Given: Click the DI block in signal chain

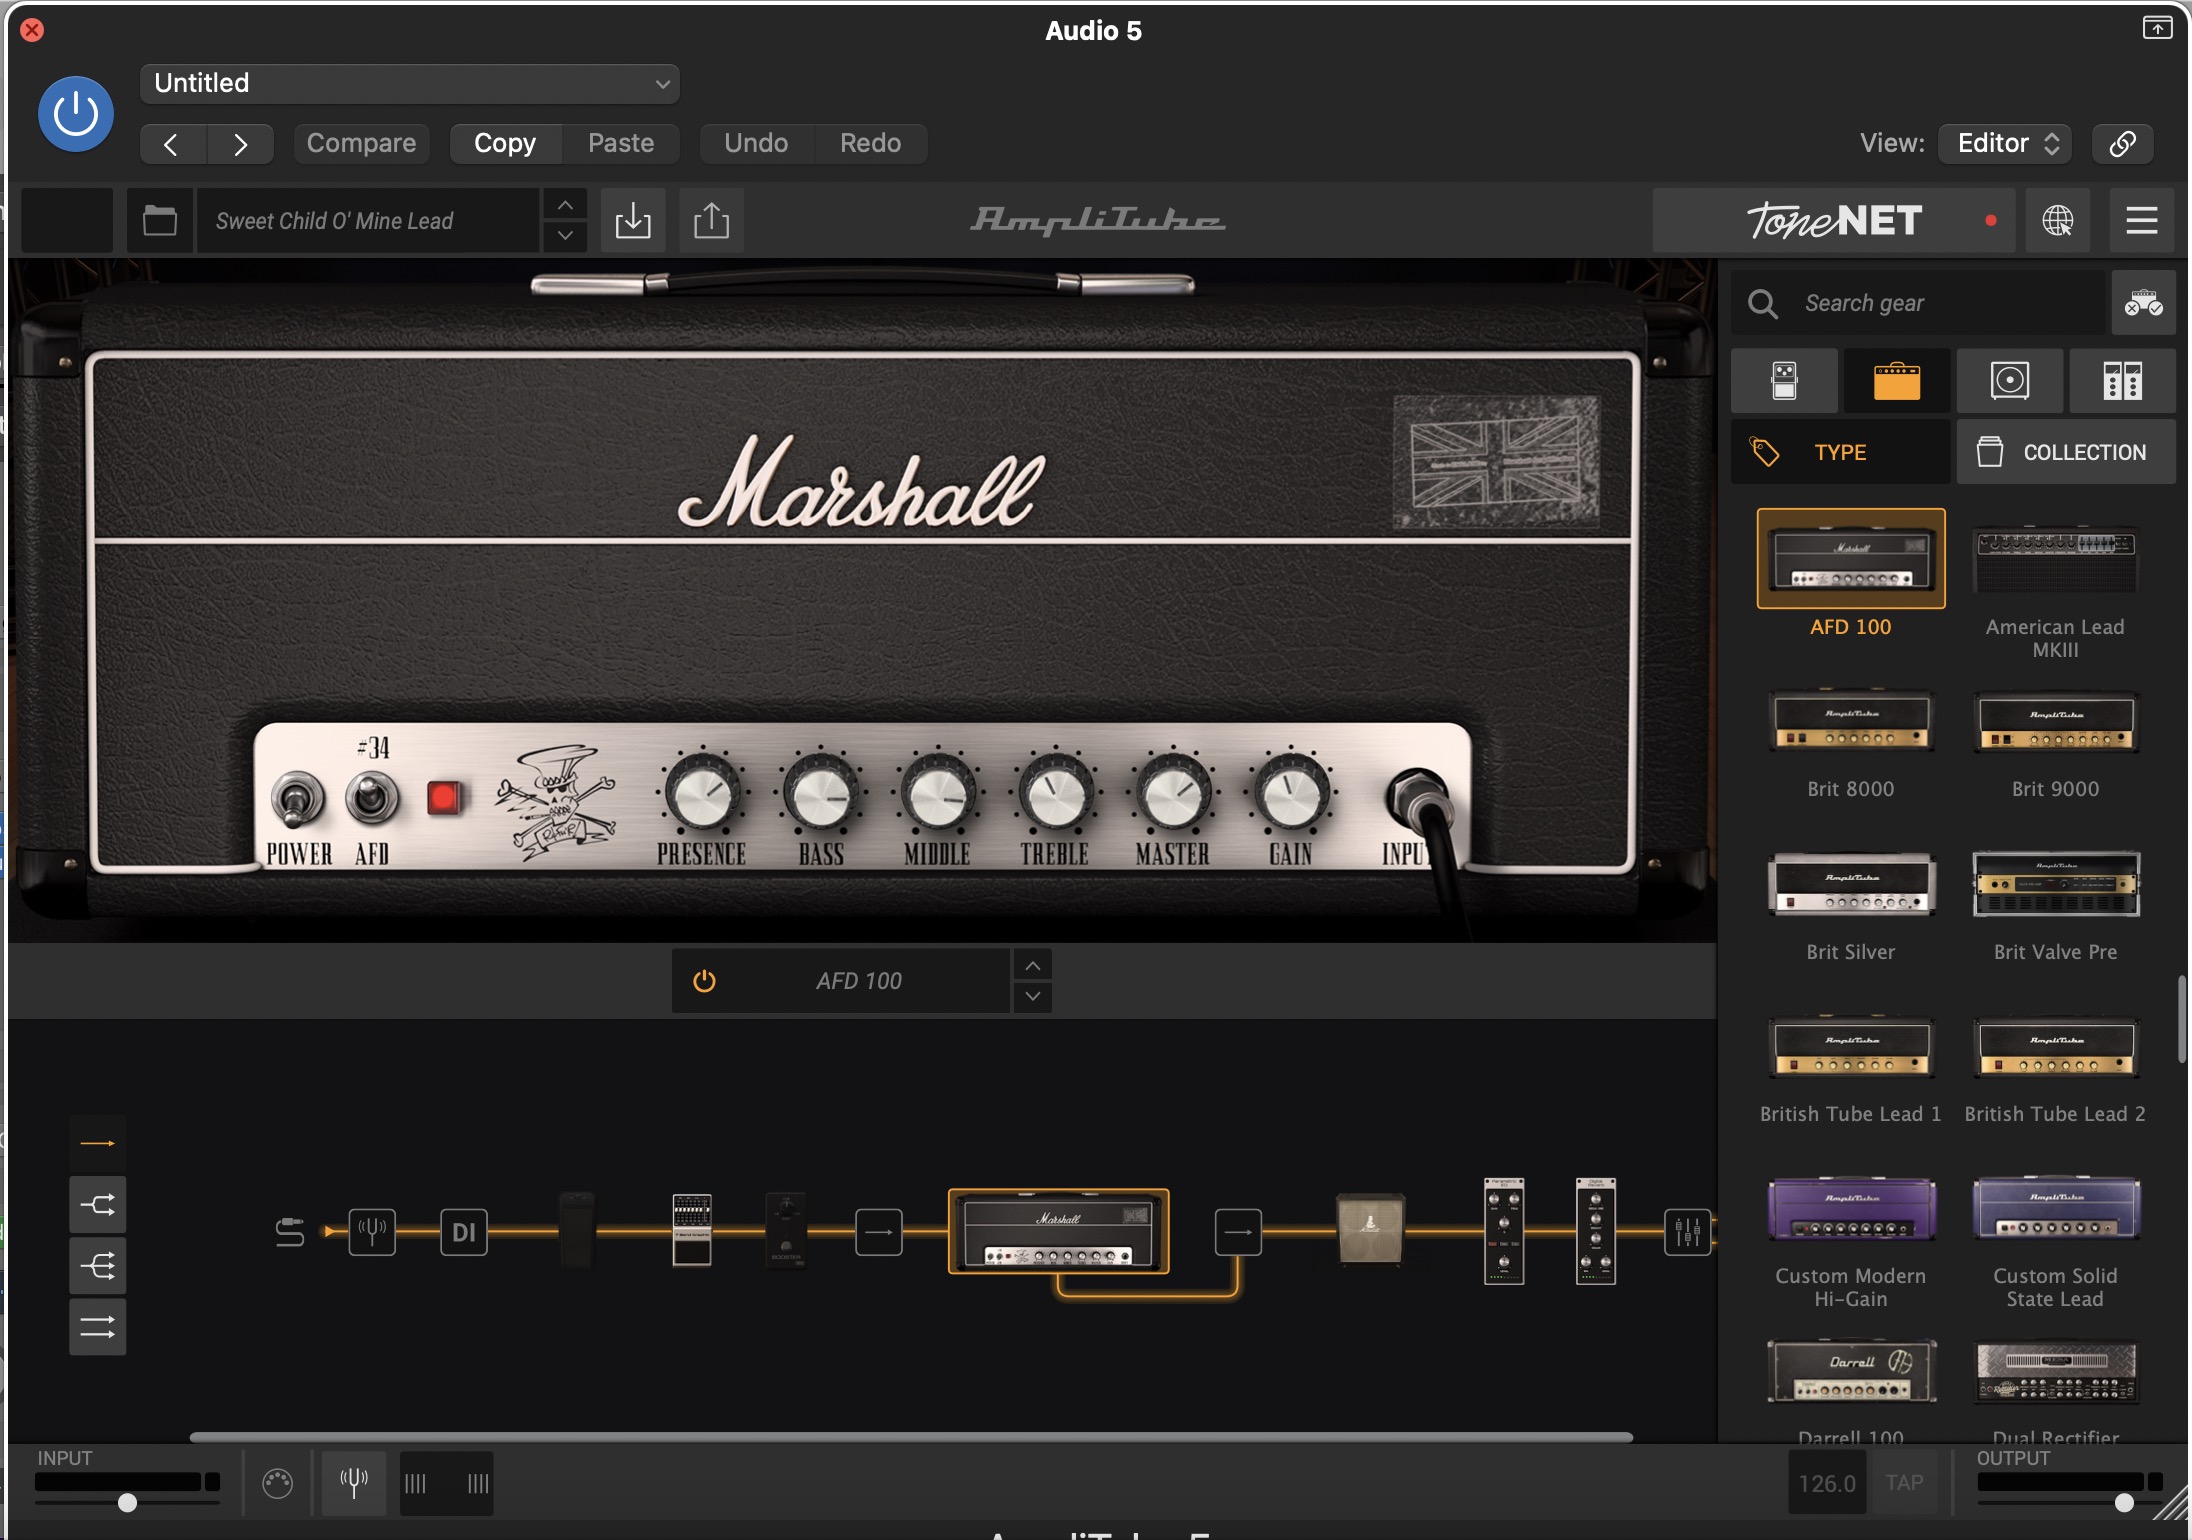Looking at the screenshot, I should (464, 1232).
